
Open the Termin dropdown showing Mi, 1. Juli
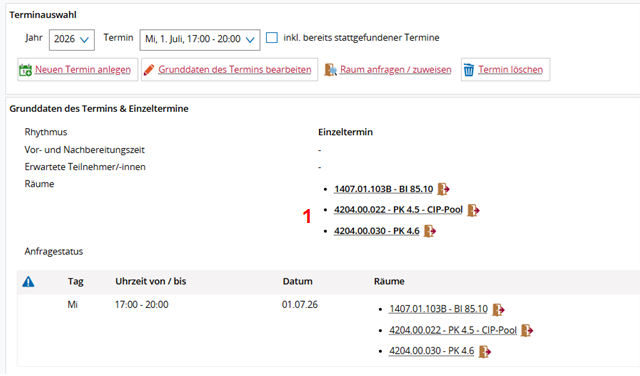coord(200,40)
